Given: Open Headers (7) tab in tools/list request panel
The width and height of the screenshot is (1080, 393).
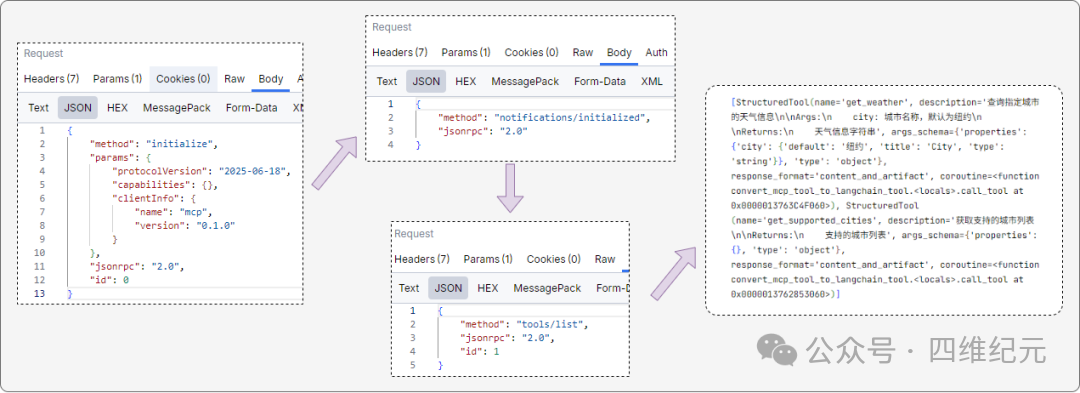Looking at the screenshot, I should pos(422,259).
